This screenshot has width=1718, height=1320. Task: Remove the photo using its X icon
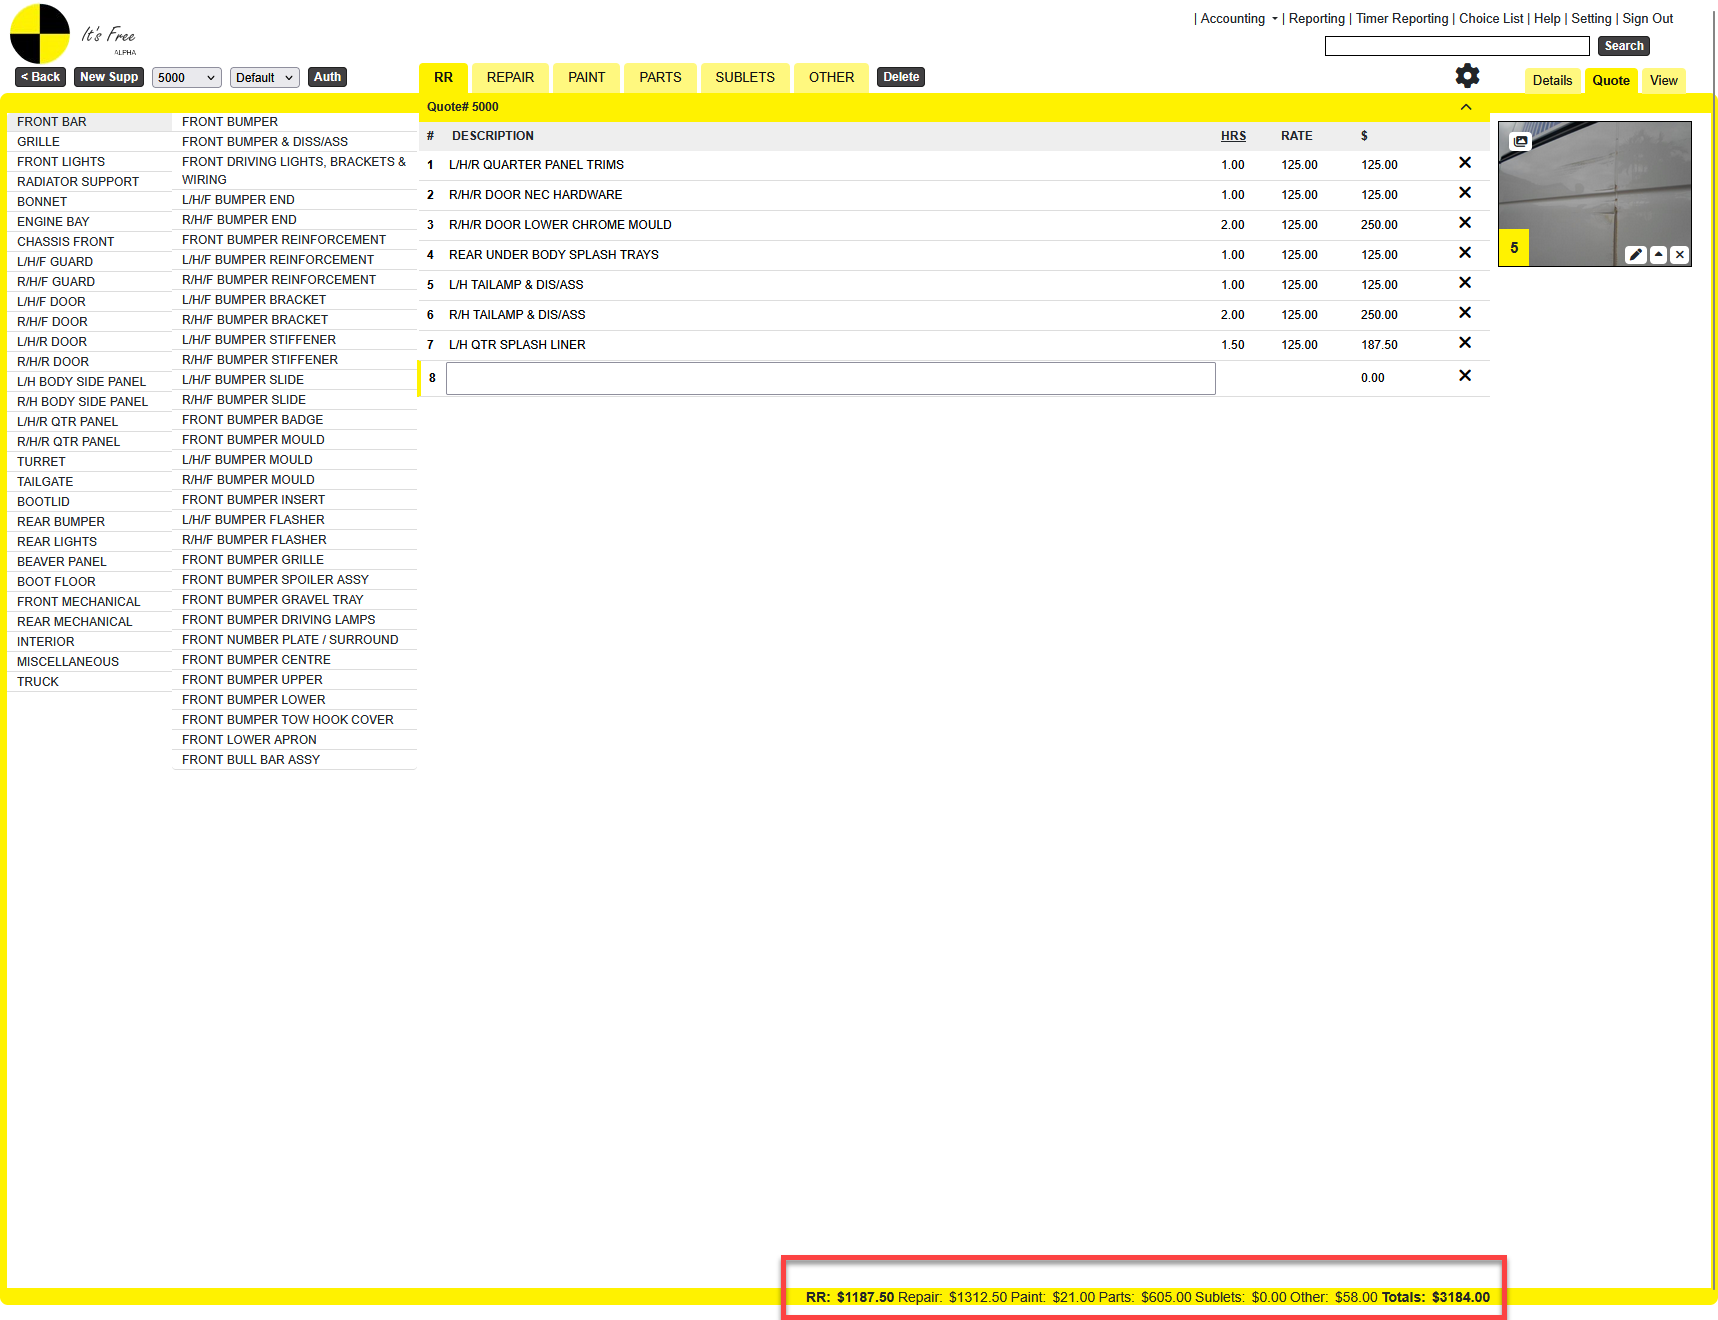1680,255
